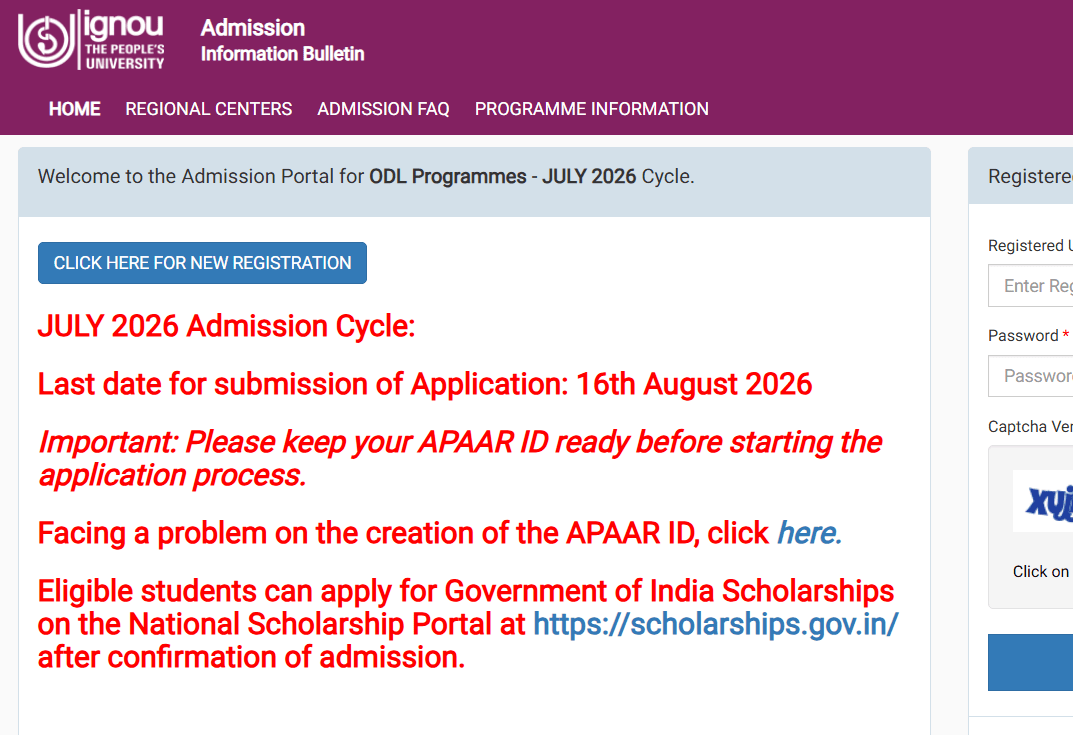Click the last date for submission notice
The height and width of the screenshot is (735, 1073).
(x=425, y=384)
